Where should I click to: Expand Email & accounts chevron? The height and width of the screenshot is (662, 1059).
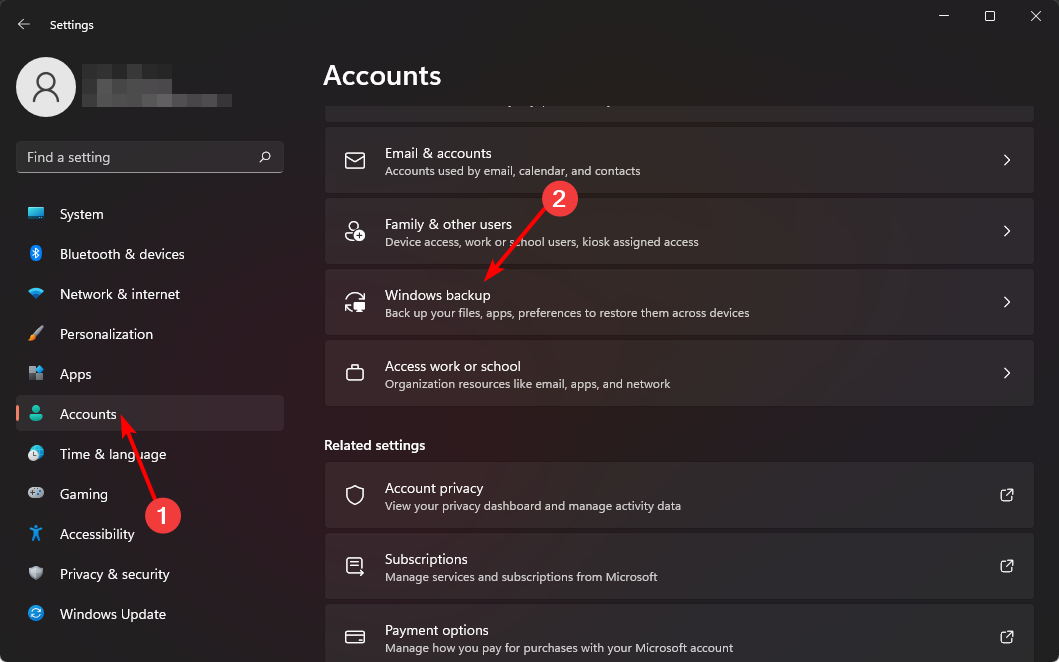pos(1007,160)
